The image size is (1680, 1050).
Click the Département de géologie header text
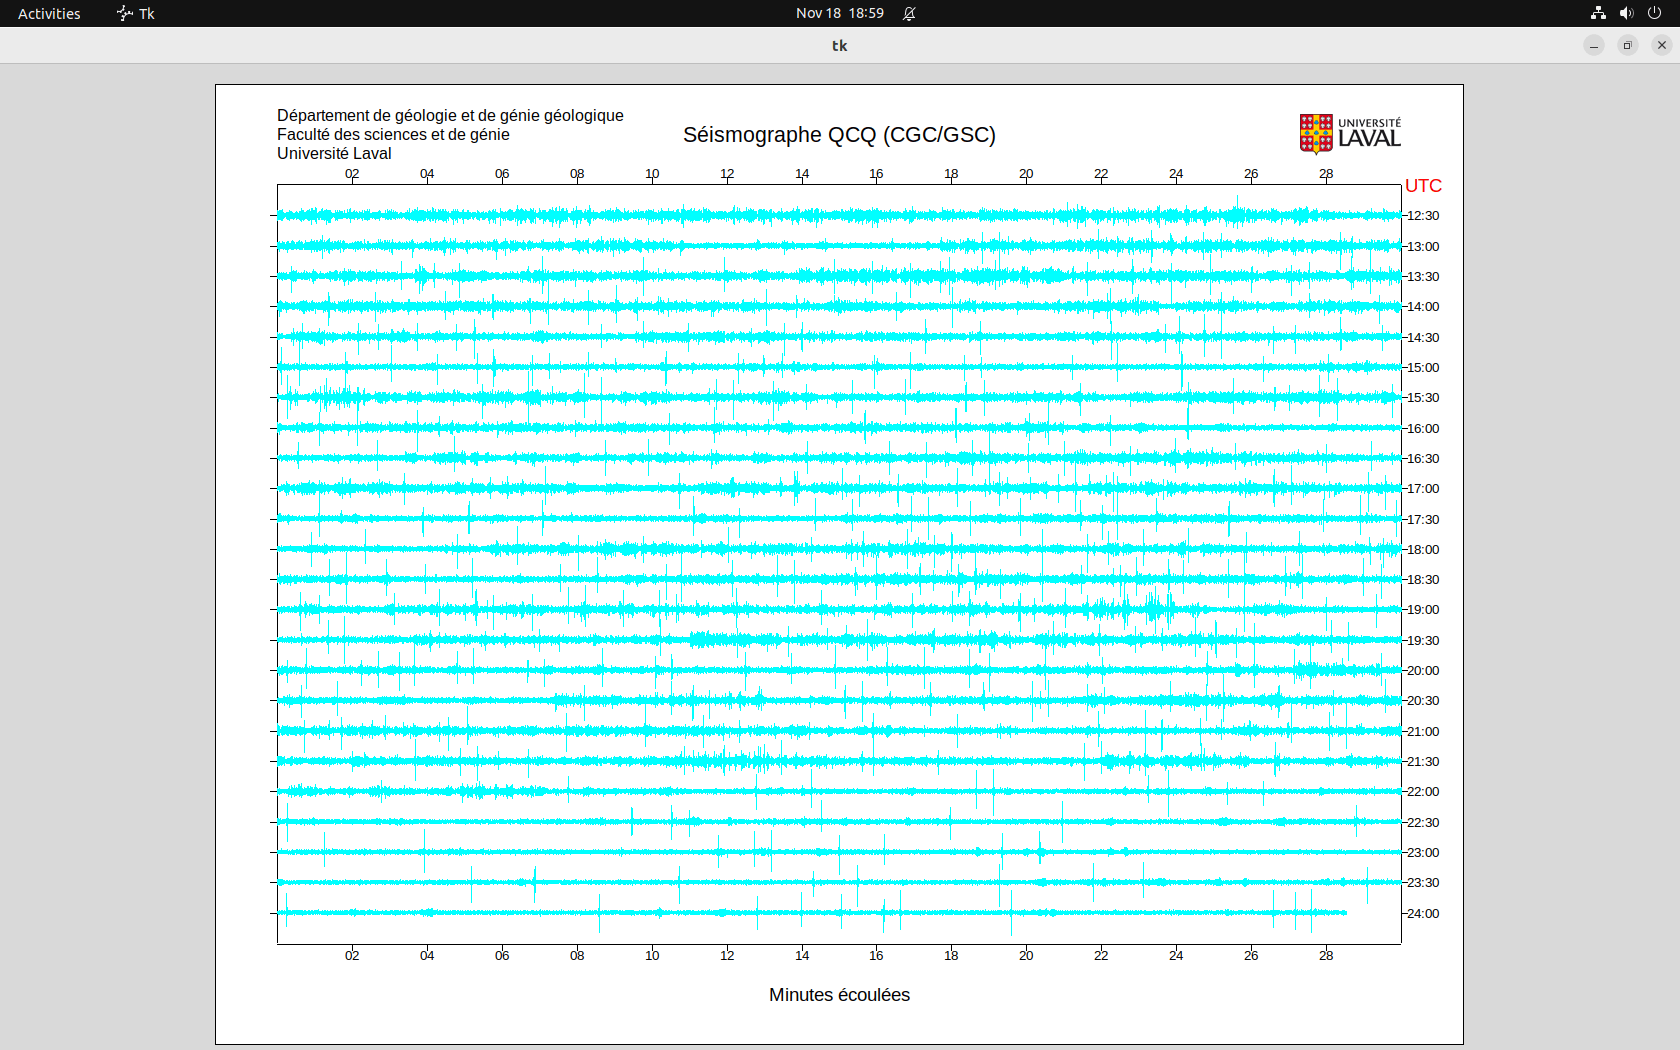(x=450, y=116)
